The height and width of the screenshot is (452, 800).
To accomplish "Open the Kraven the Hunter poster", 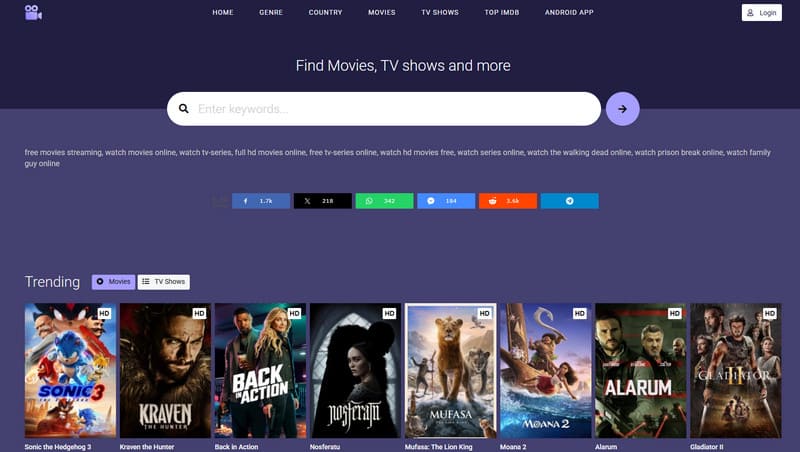I will click(163, 370).
